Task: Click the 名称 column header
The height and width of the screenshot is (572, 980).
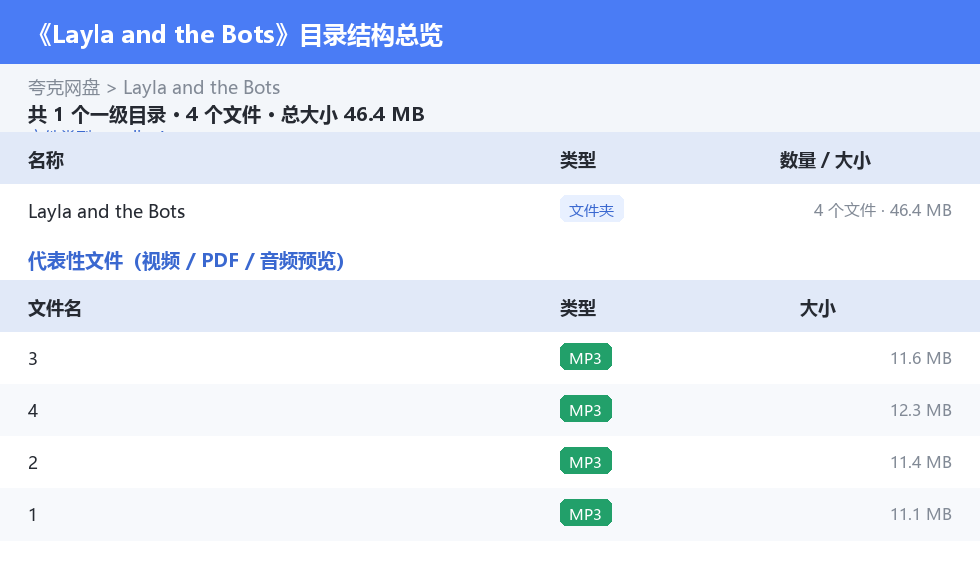Action: coord(46,161)
